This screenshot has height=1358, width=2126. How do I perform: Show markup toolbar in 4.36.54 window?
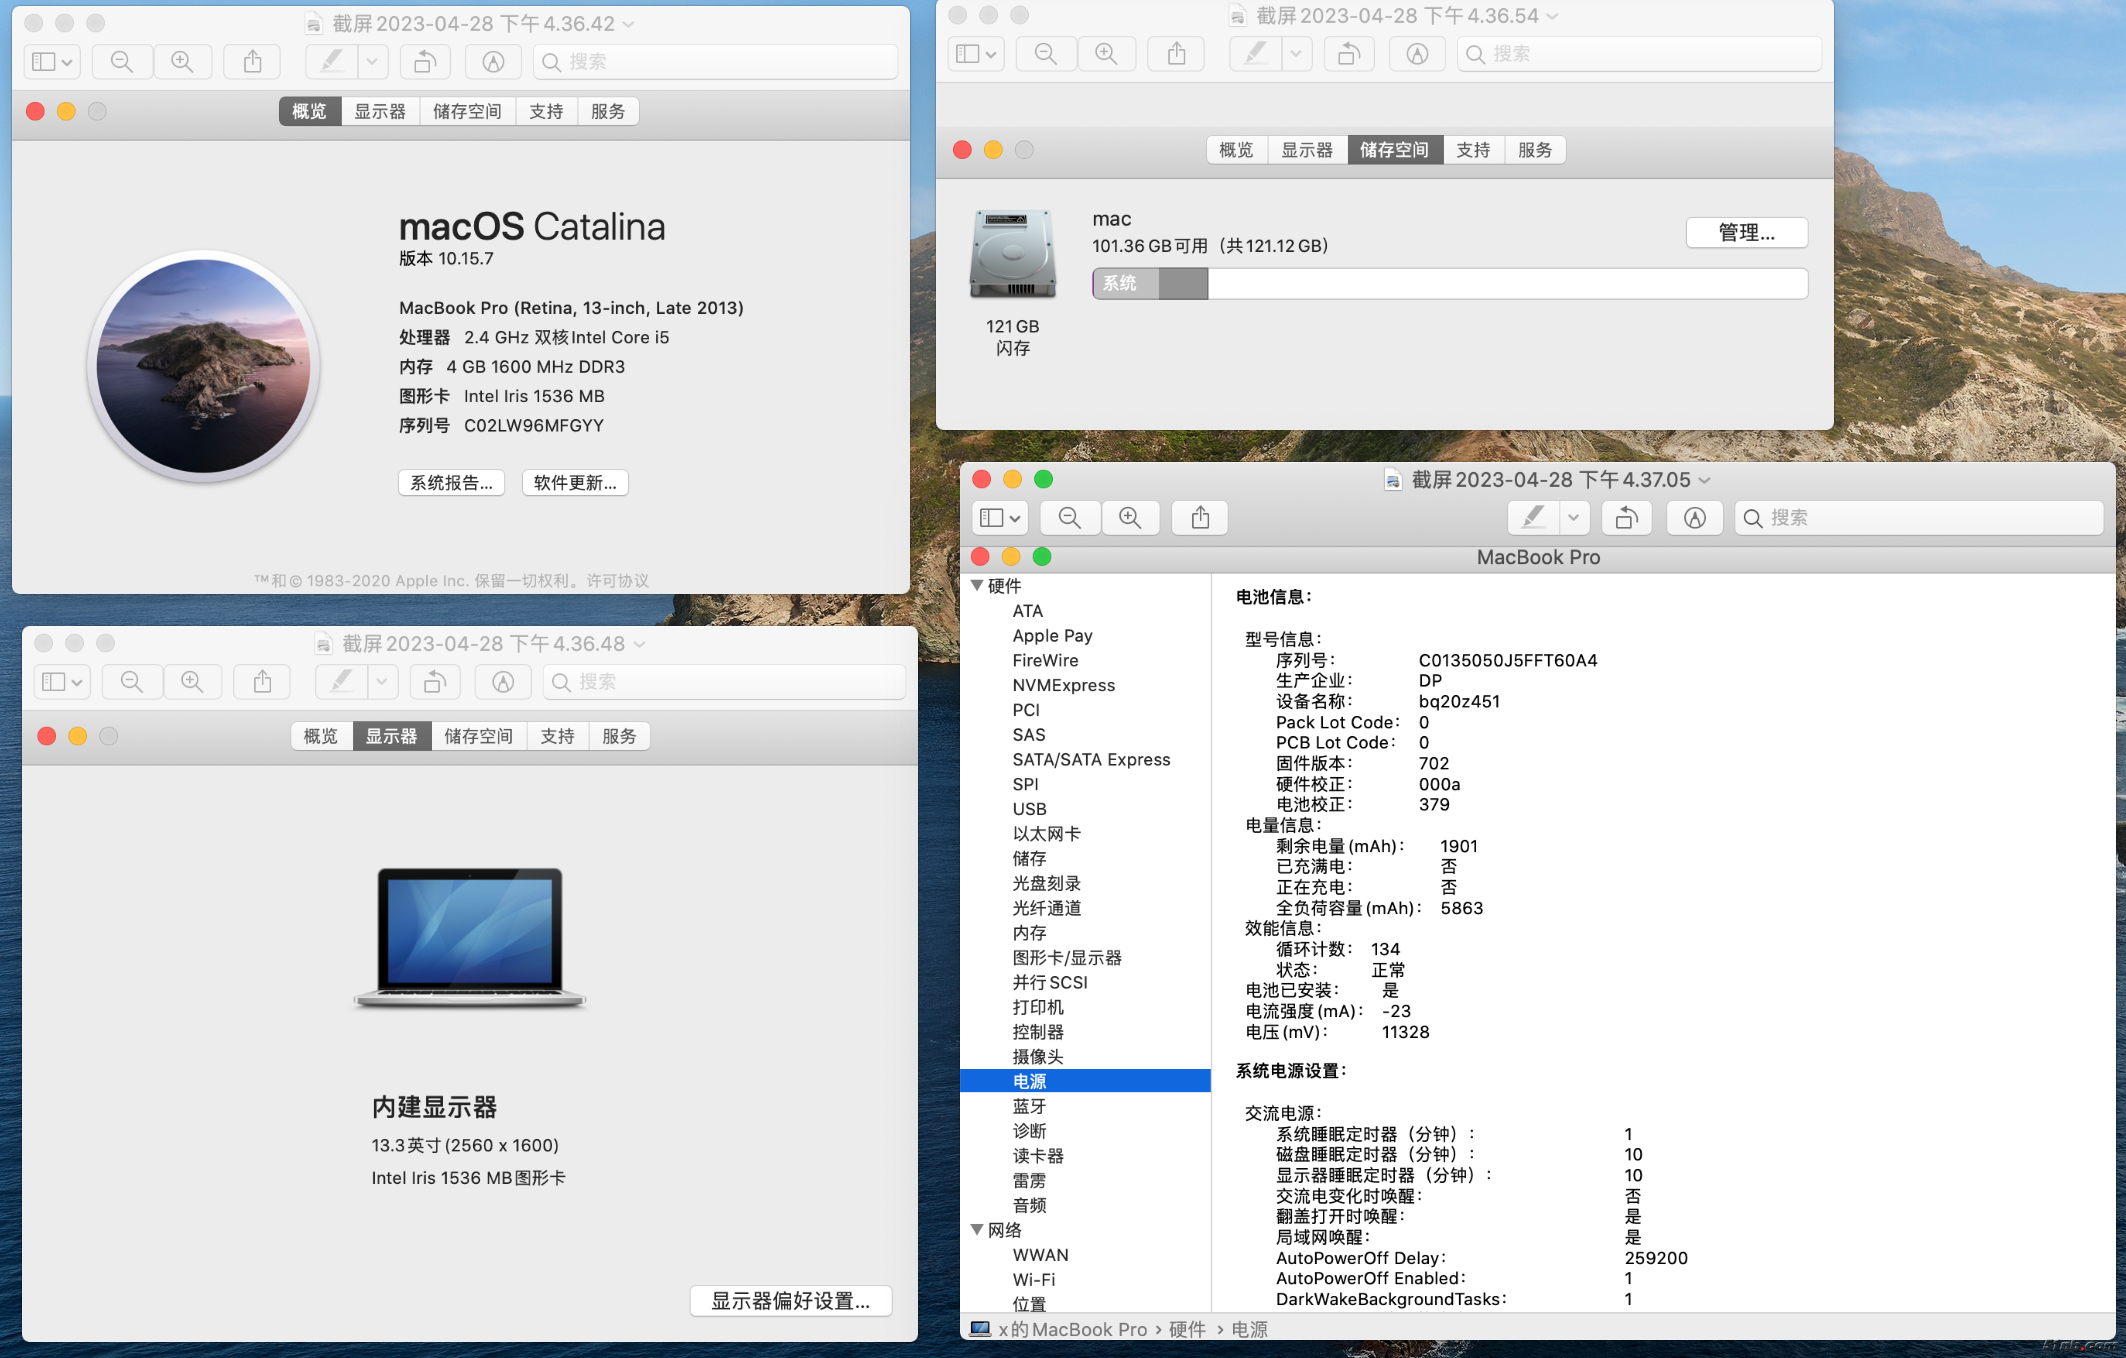click(x=1417, y=54)
